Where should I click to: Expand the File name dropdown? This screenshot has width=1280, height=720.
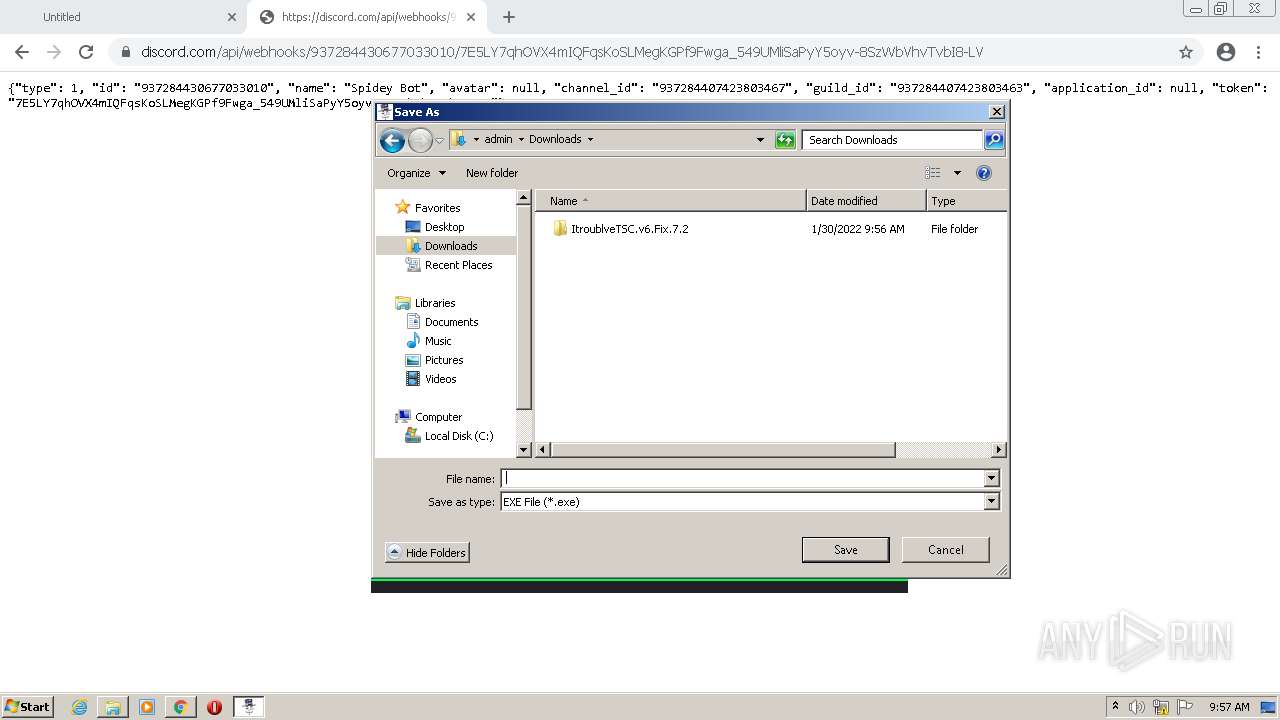click(x=991, y=479)
